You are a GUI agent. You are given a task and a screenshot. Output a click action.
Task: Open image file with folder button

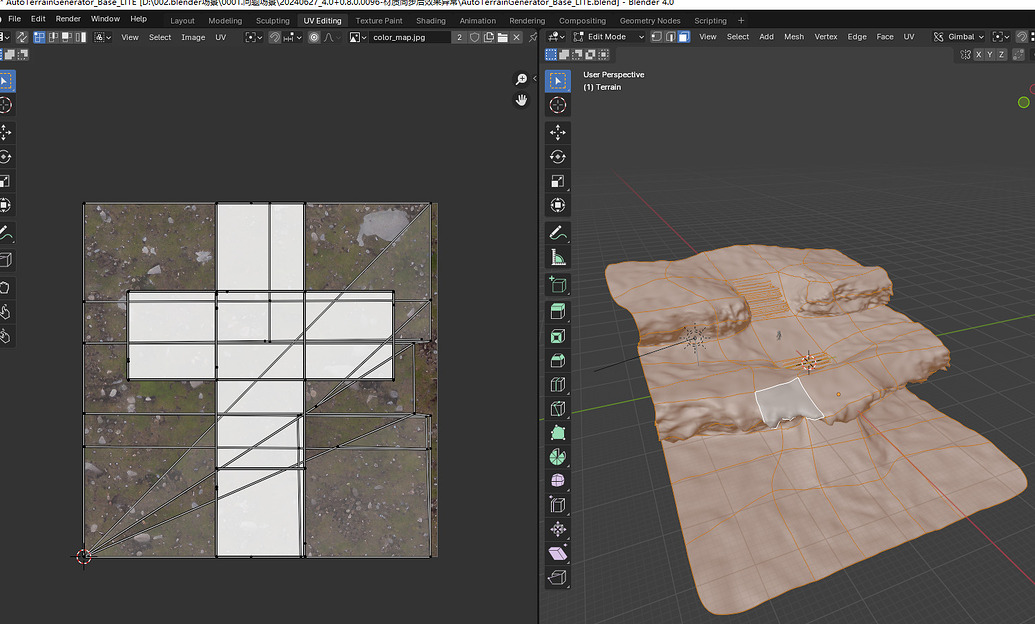point(502,37)
